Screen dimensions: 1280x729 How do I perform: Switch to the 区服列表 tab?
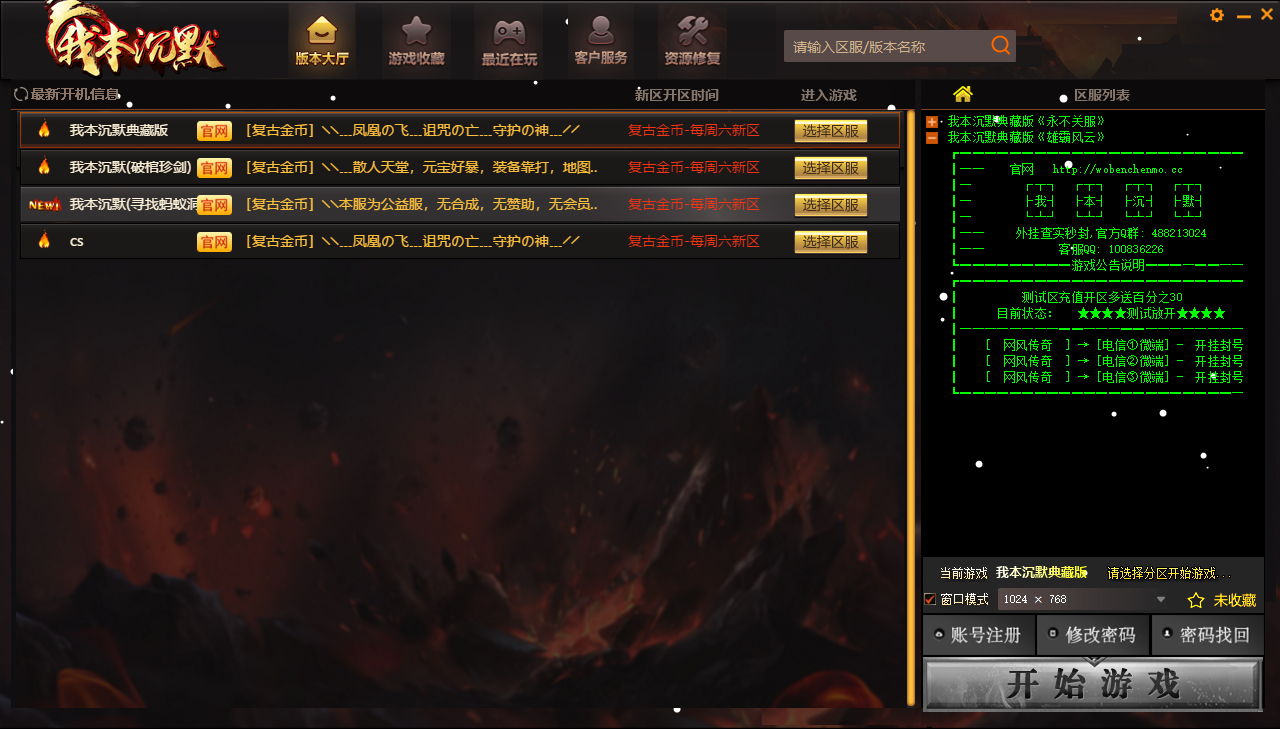[1101, 95]
